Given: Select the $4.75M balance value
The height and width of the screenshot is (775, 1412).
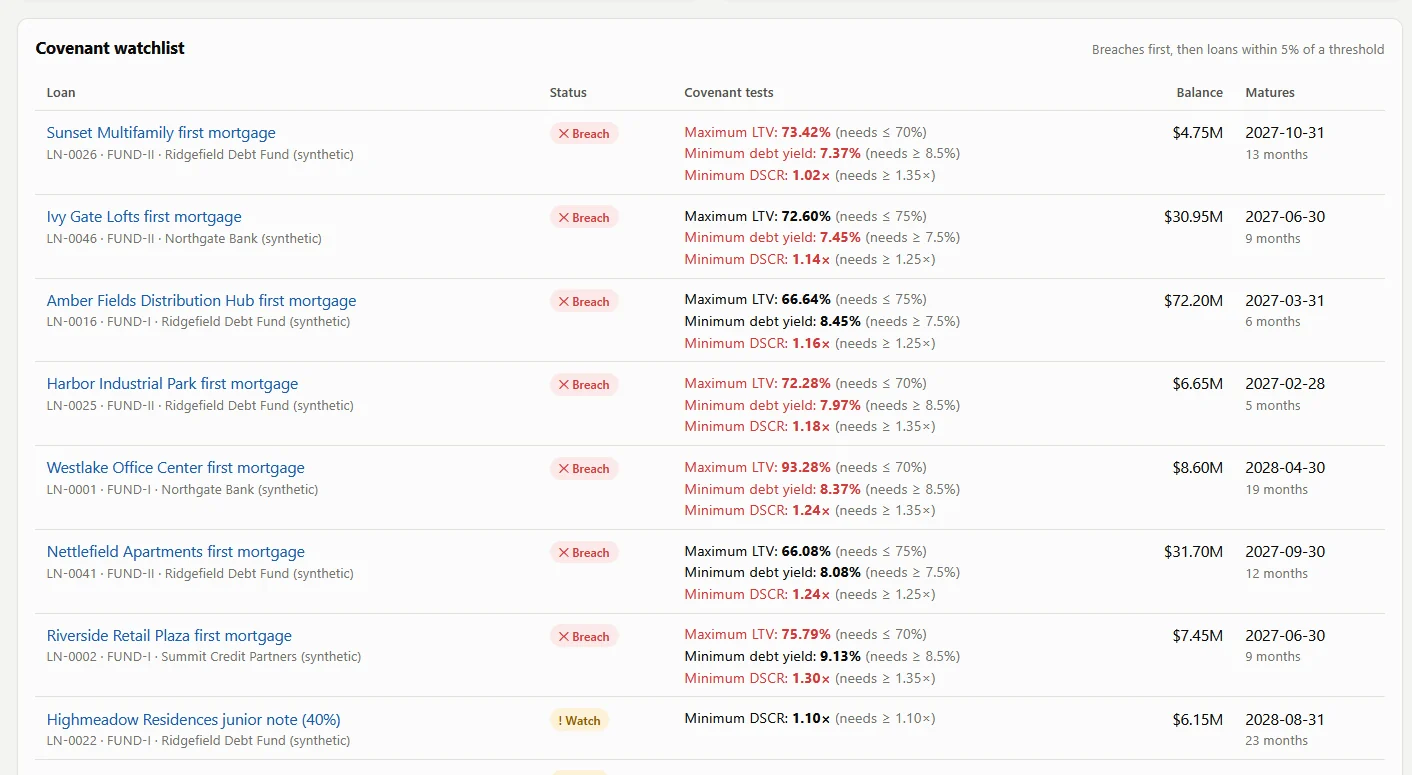Looking at the screenshot, I should click(1198, 133).
